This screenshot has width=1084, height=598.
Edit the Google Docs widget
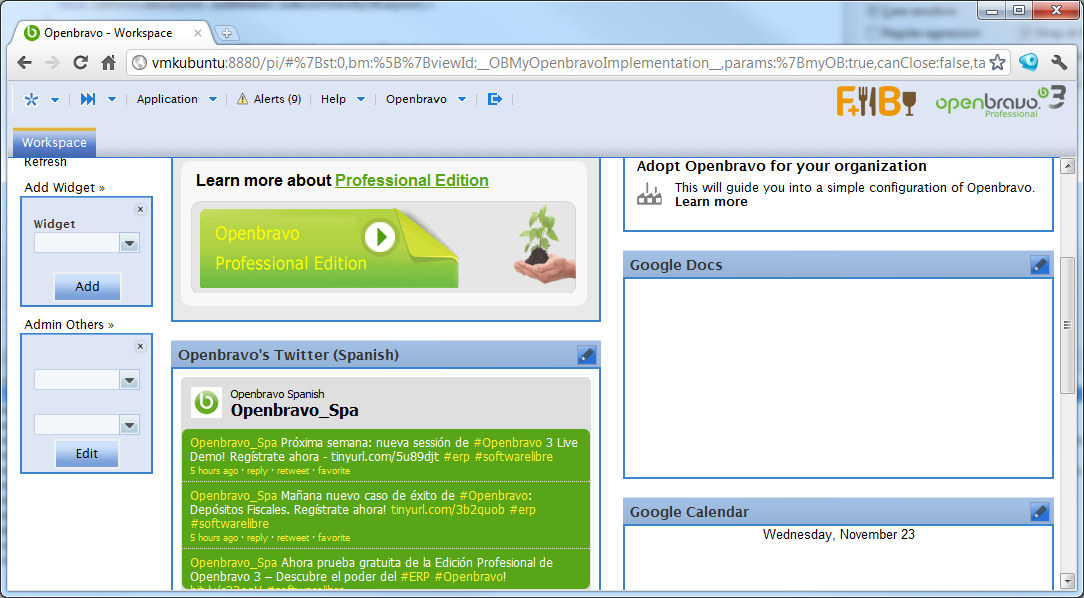(1040, 265)
